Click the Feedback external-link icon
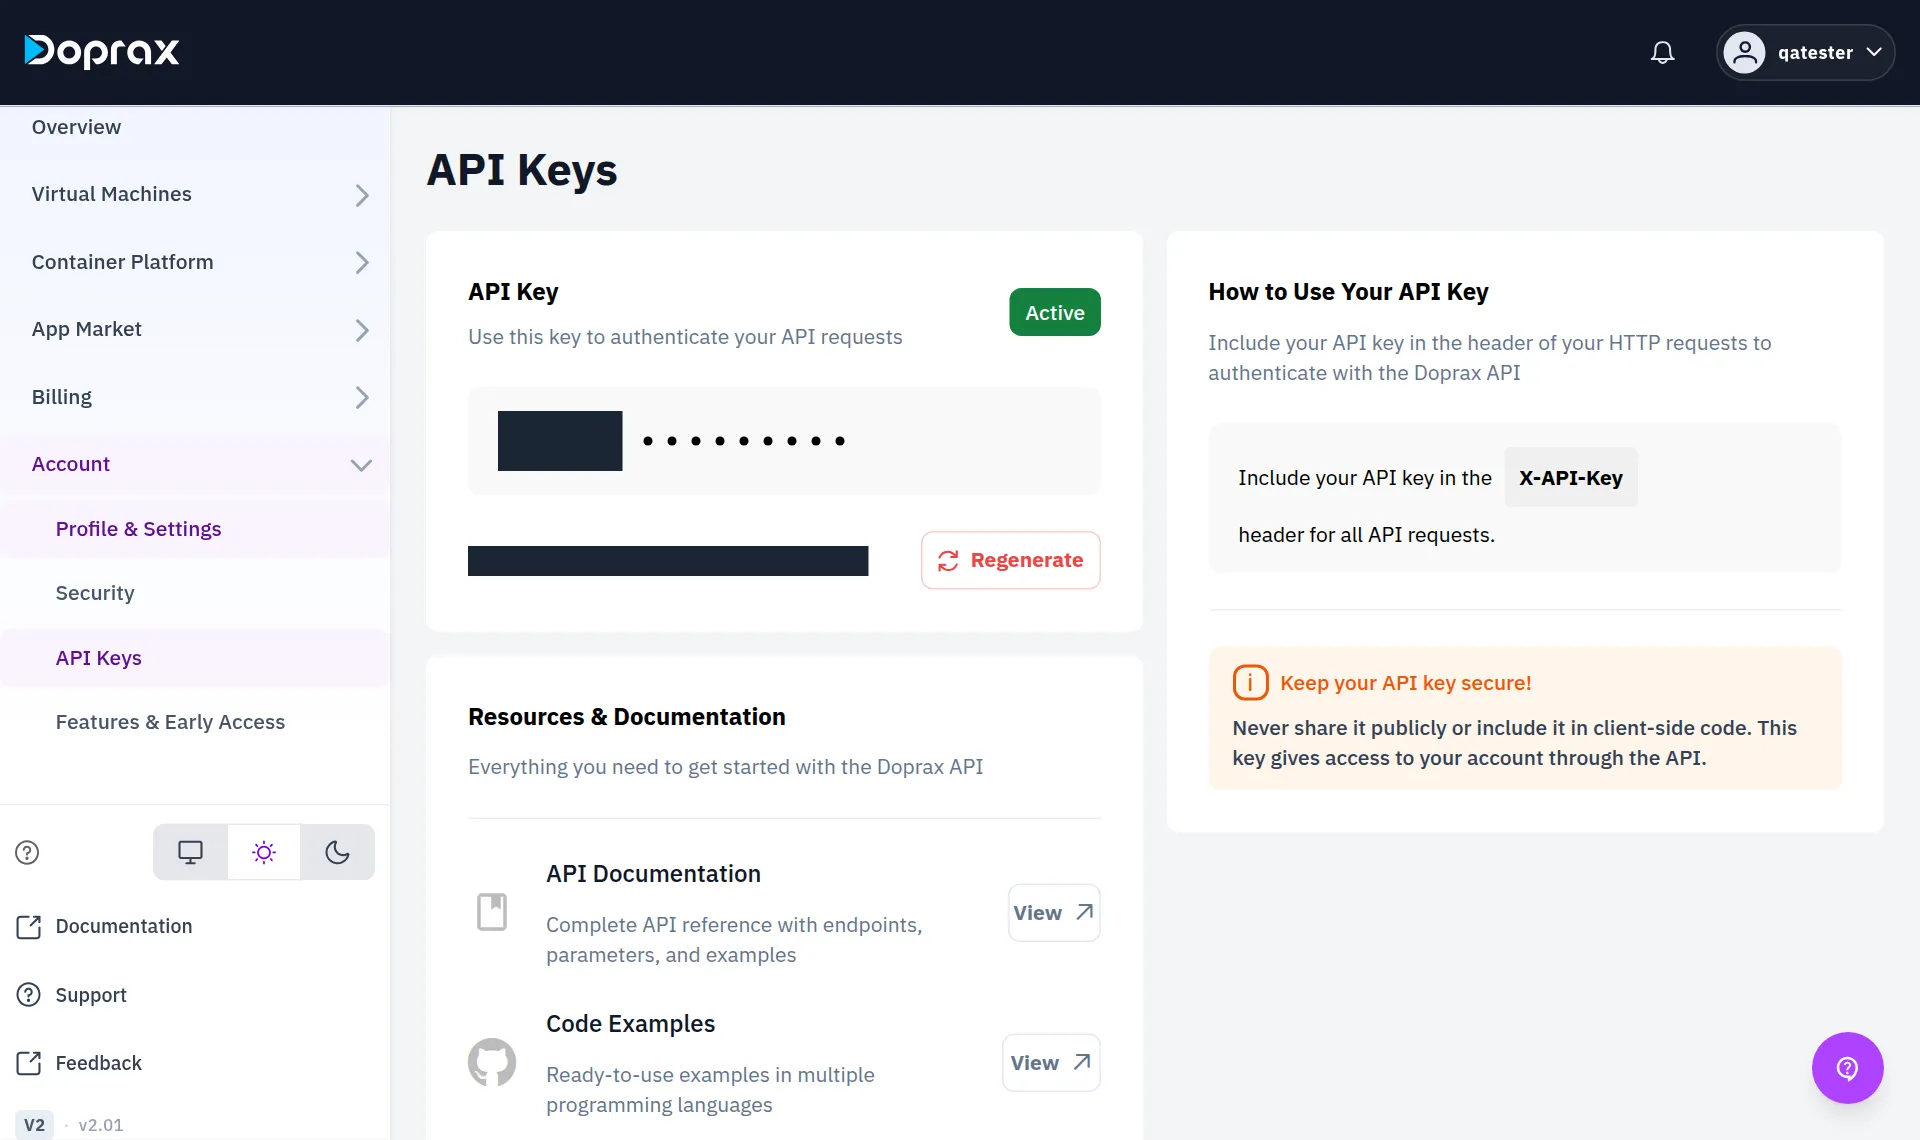Image resolution: width=1920 pixels, height=1140 pixels. (29, 1063)
